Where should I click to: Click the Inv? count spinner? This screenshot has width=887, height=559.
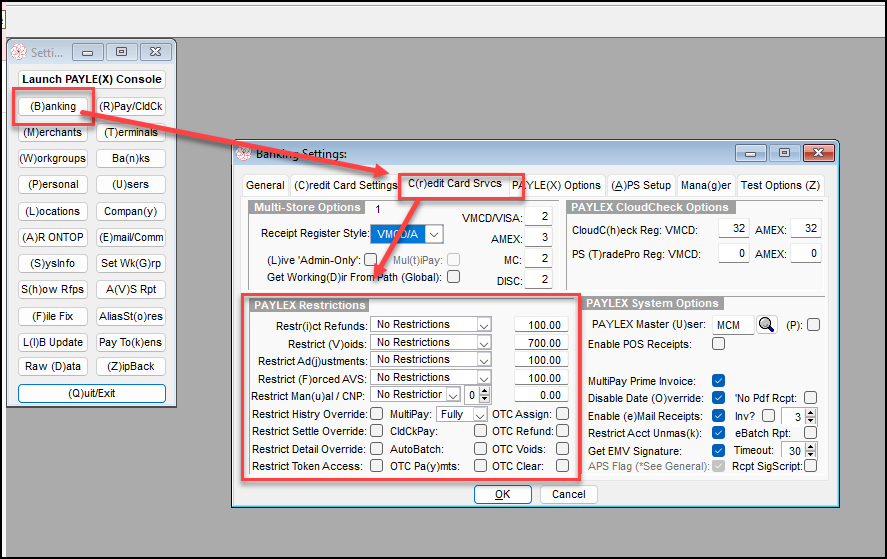coord(810,416)
